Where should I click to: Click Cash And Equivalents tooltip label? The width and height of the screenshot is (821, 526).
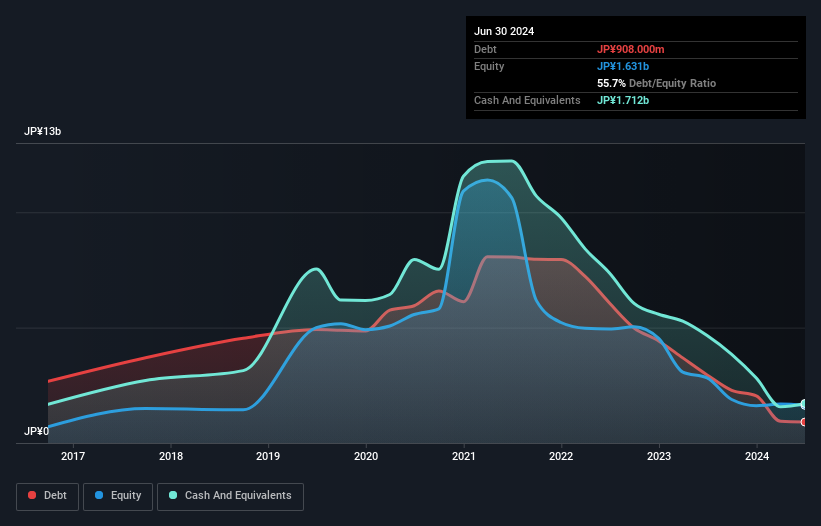(527, 100)
